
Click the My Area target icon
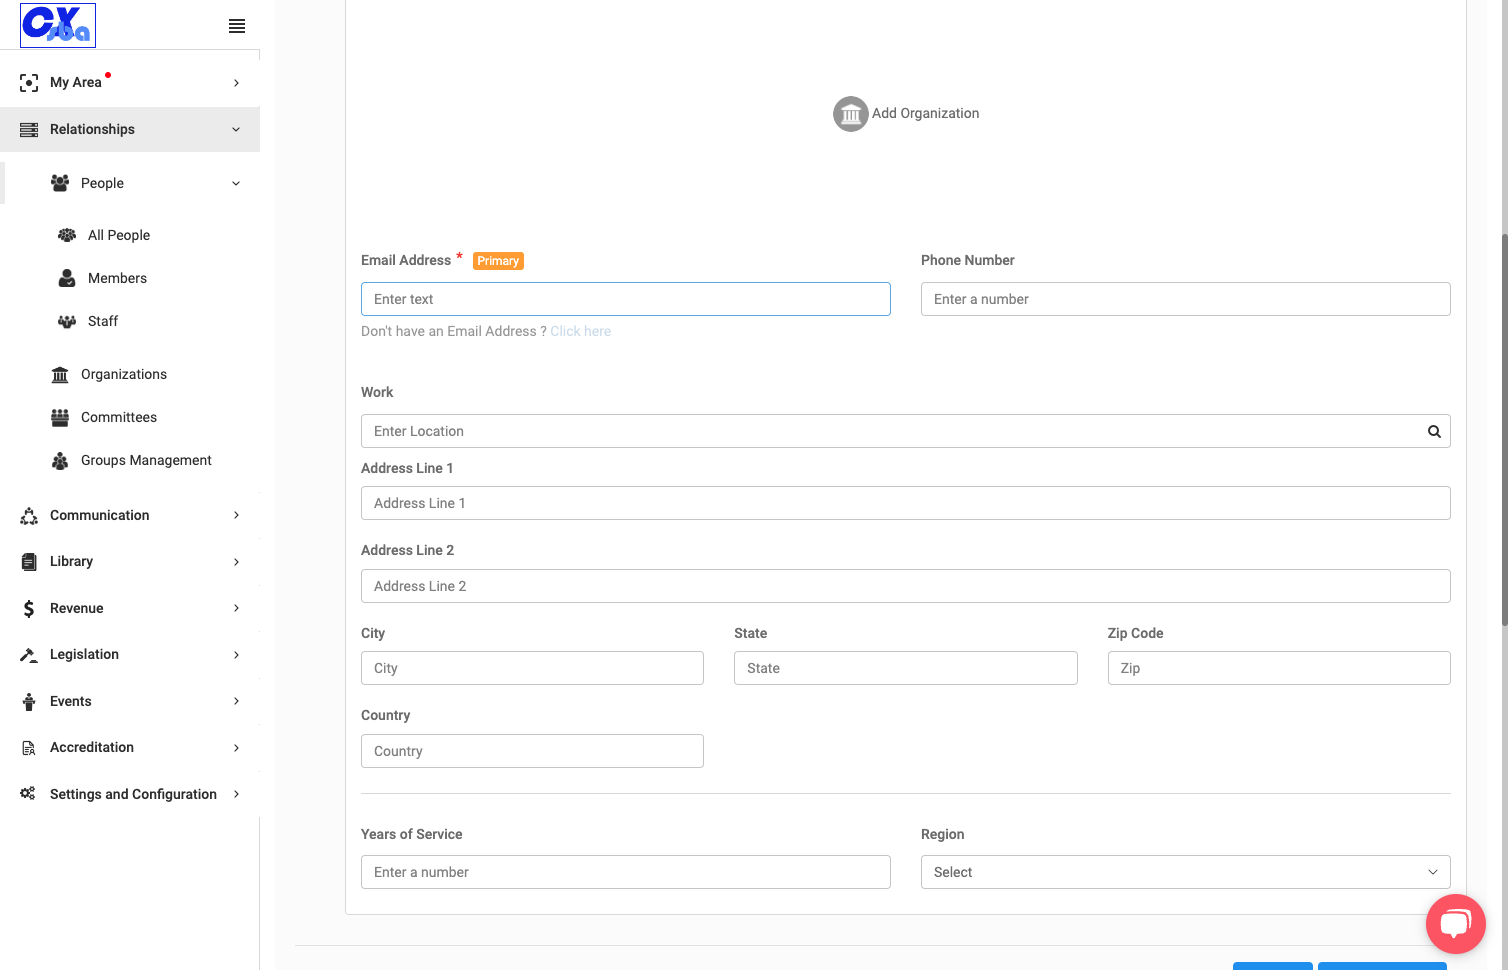(29, 83)
